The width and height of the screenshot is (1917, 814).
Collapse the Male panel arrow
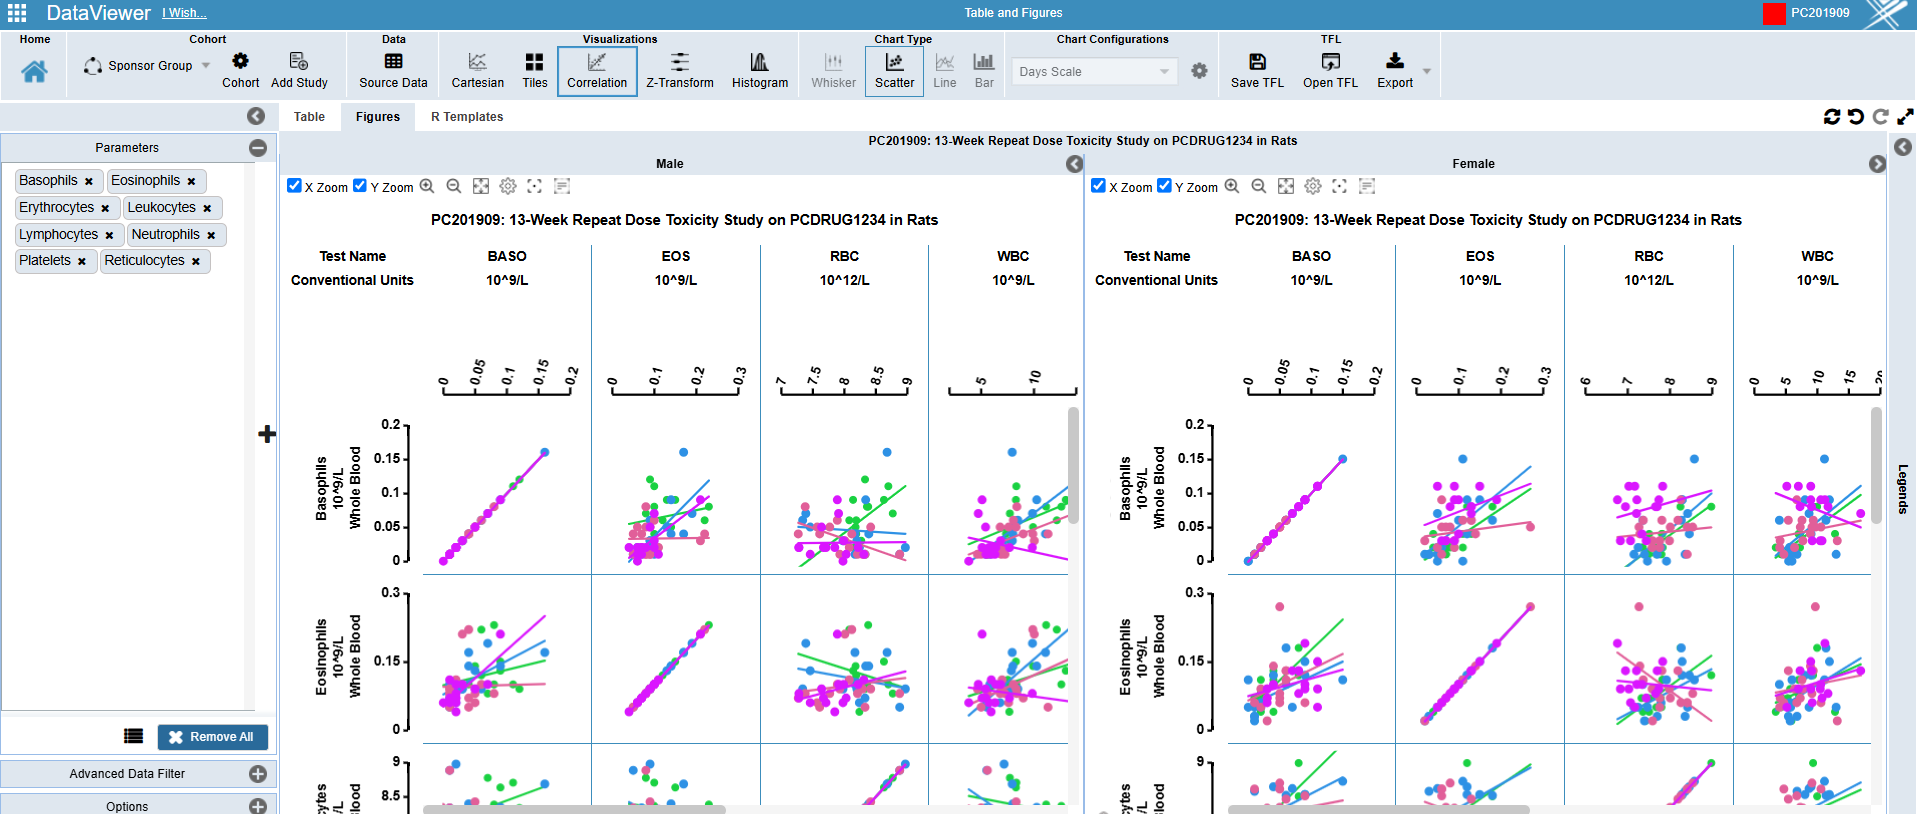1074,164
